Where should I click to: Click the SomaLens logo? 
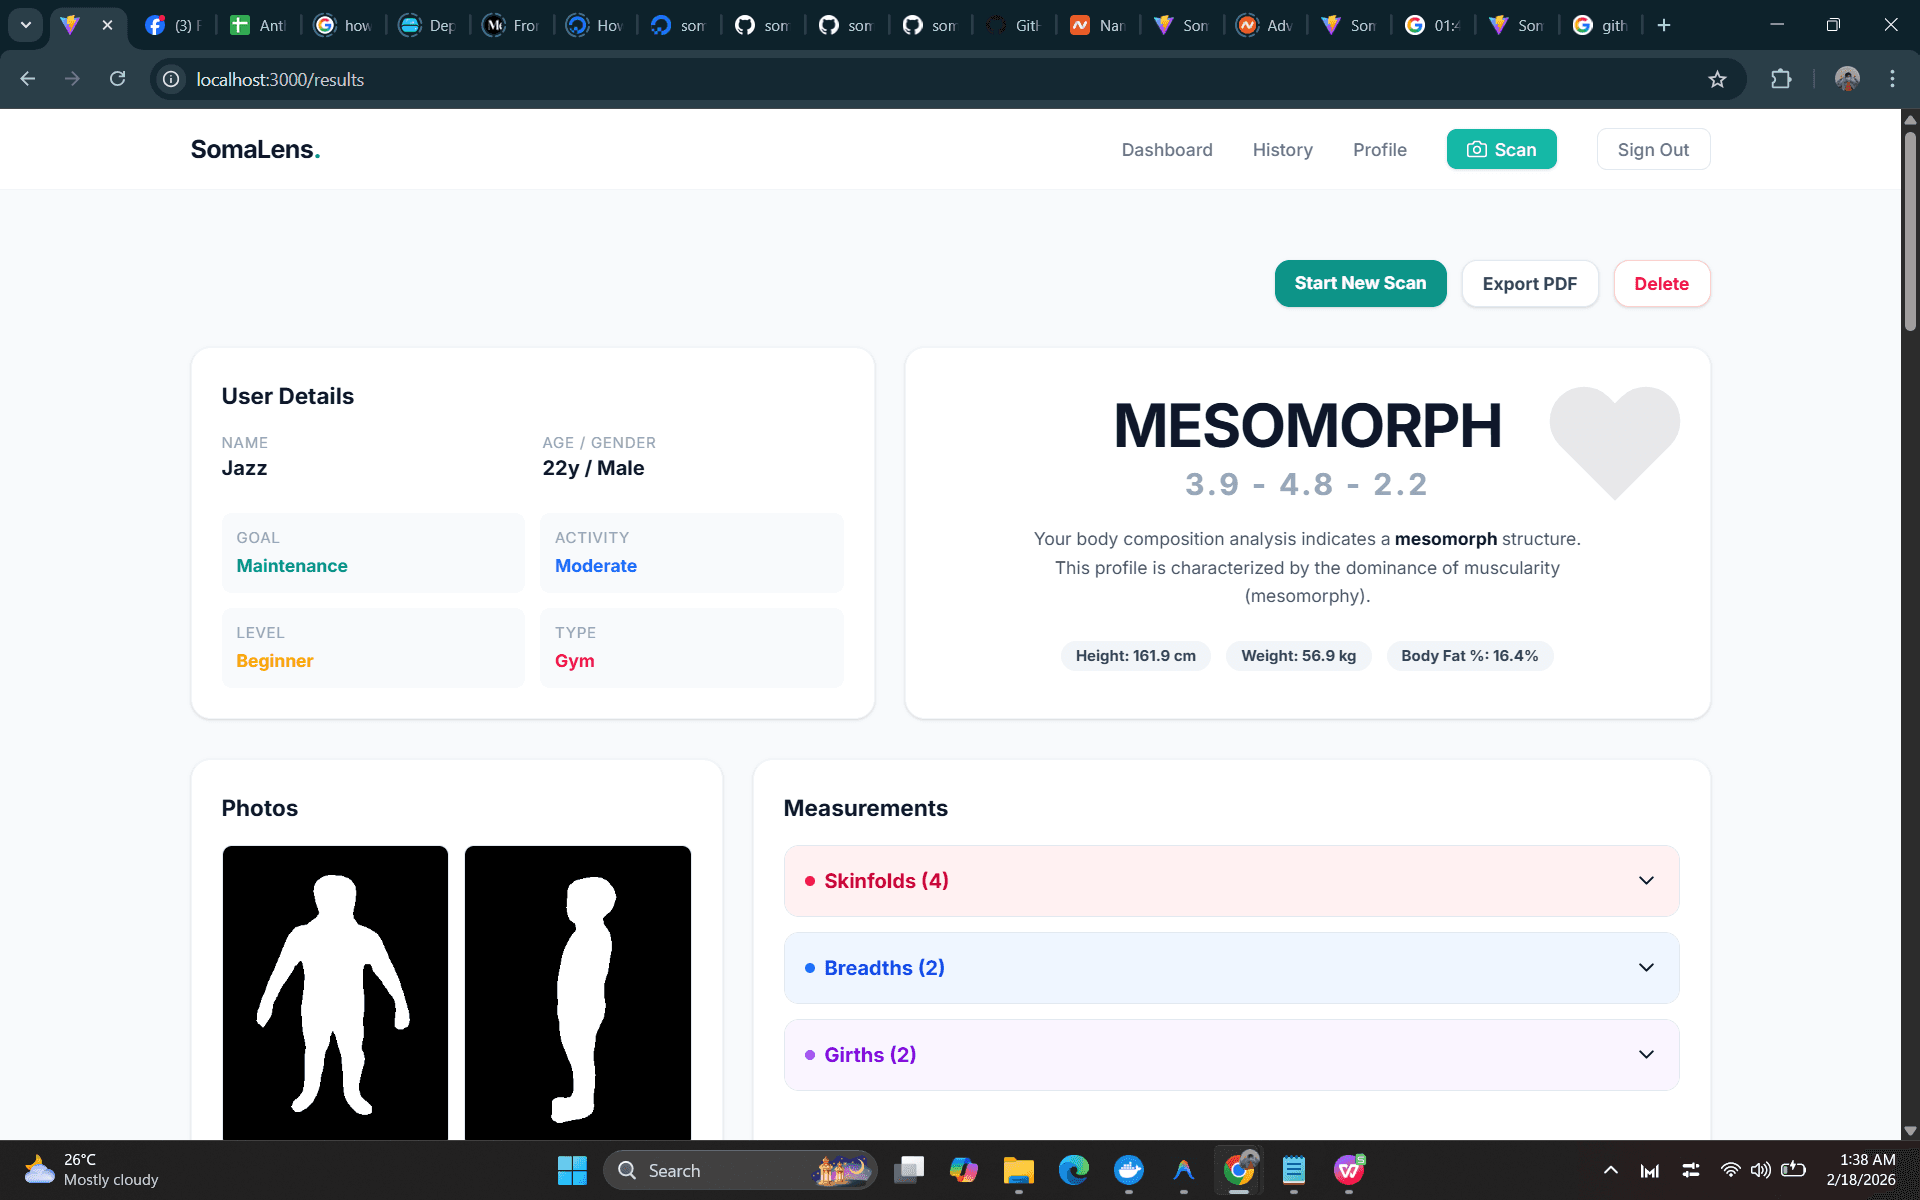255,149
